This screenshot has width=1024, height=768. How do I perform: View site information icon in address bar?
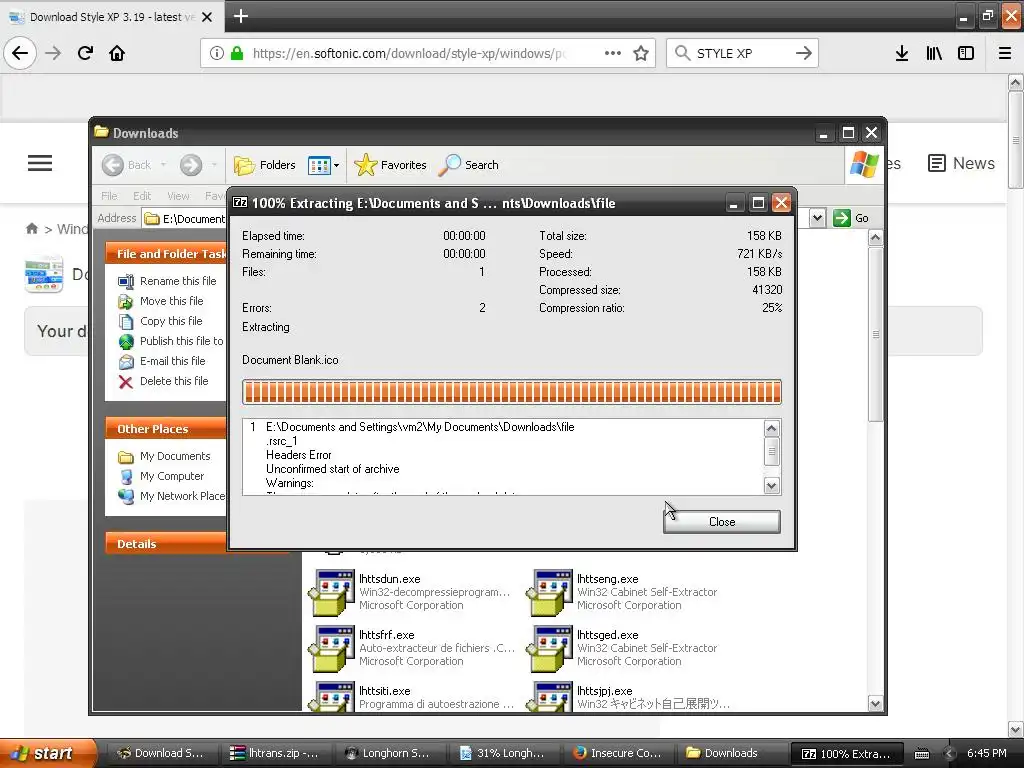[x=217, y=53]
